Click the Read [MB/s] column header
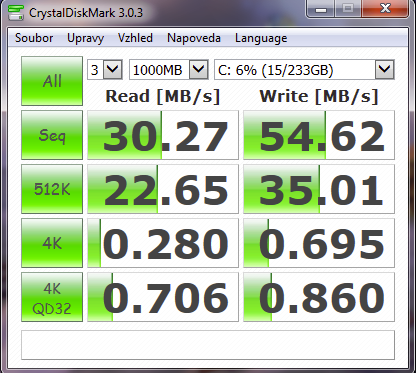416x373 pixels. [x=163, y=96]
